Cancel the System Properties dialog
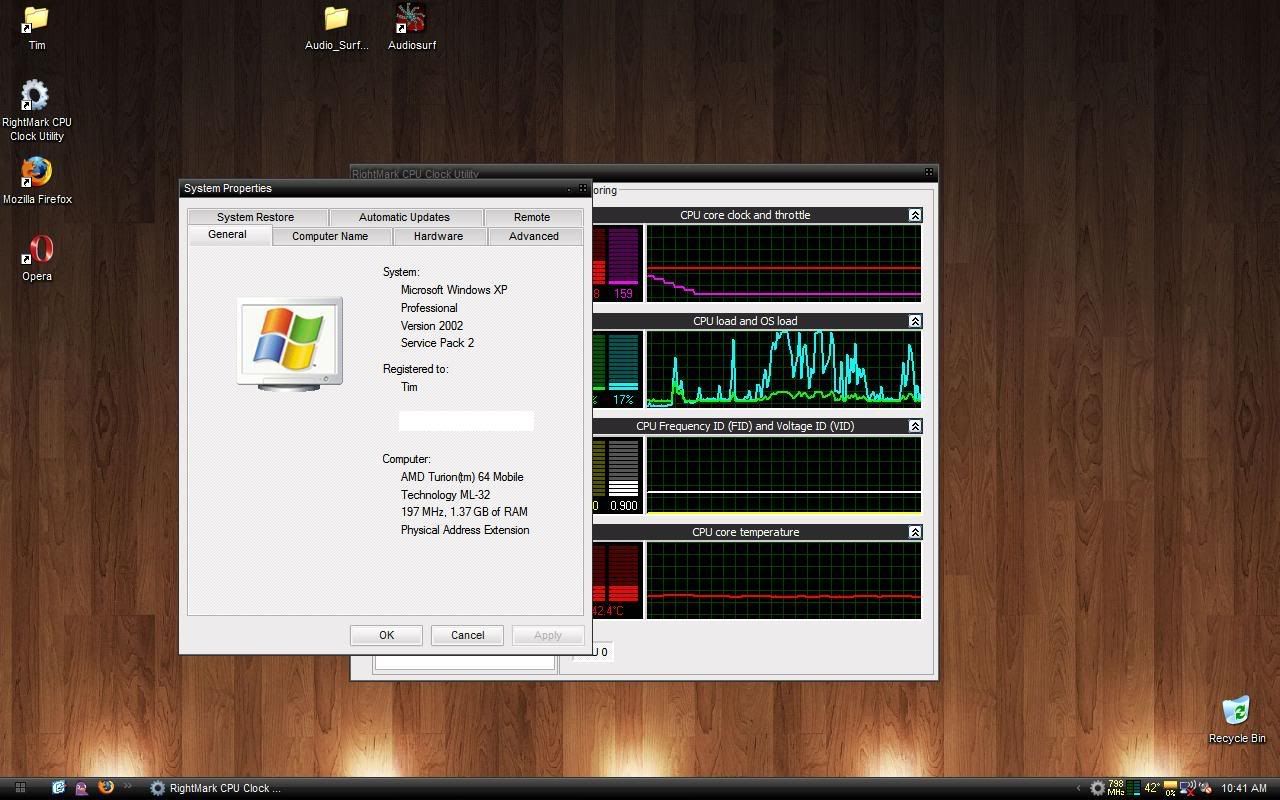1280x800 pixels. pos(467,635)
